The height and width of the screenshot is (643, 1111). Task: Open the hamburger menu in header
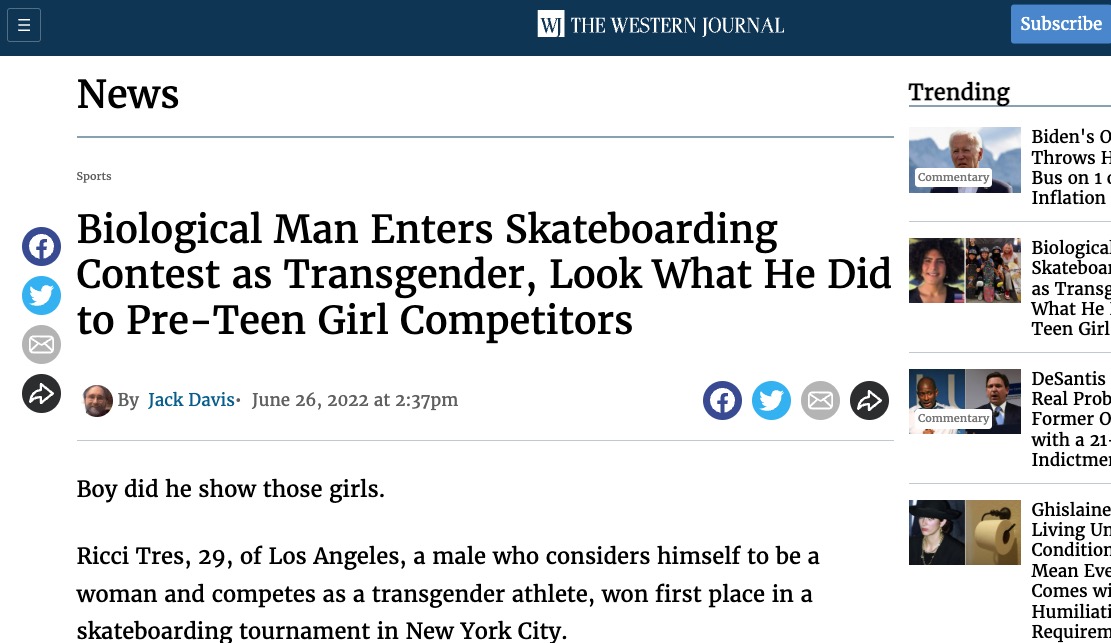click(24, 26)
